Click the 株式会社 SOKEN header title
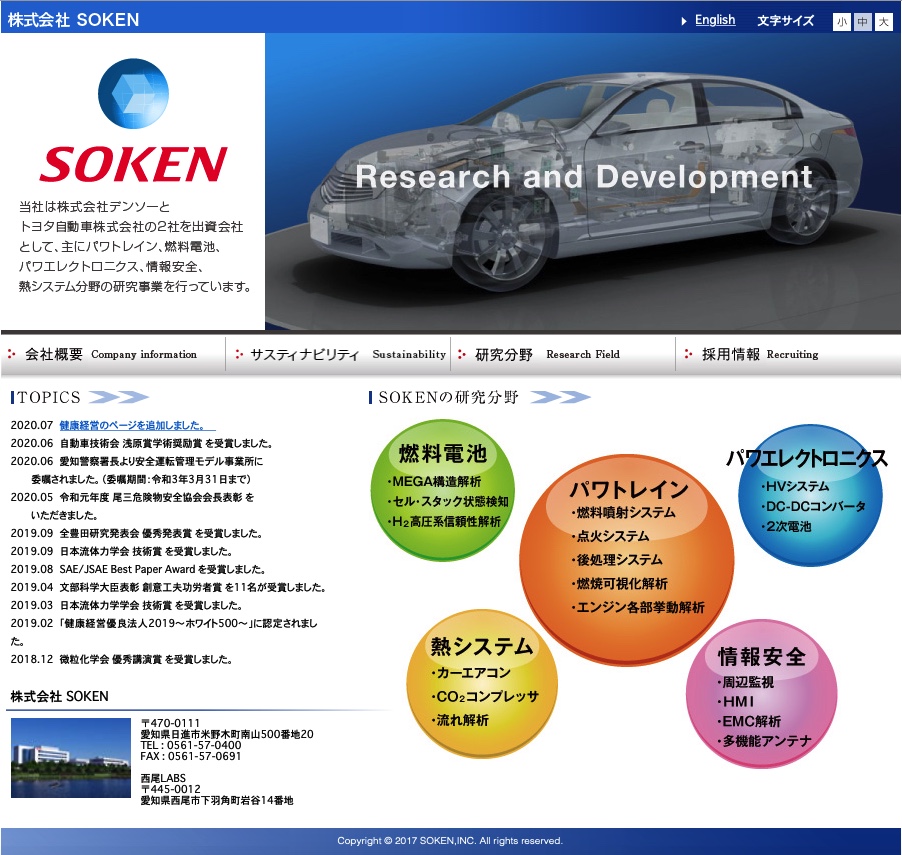The height and width of the screenshot is (855, 902). (74, 20)
